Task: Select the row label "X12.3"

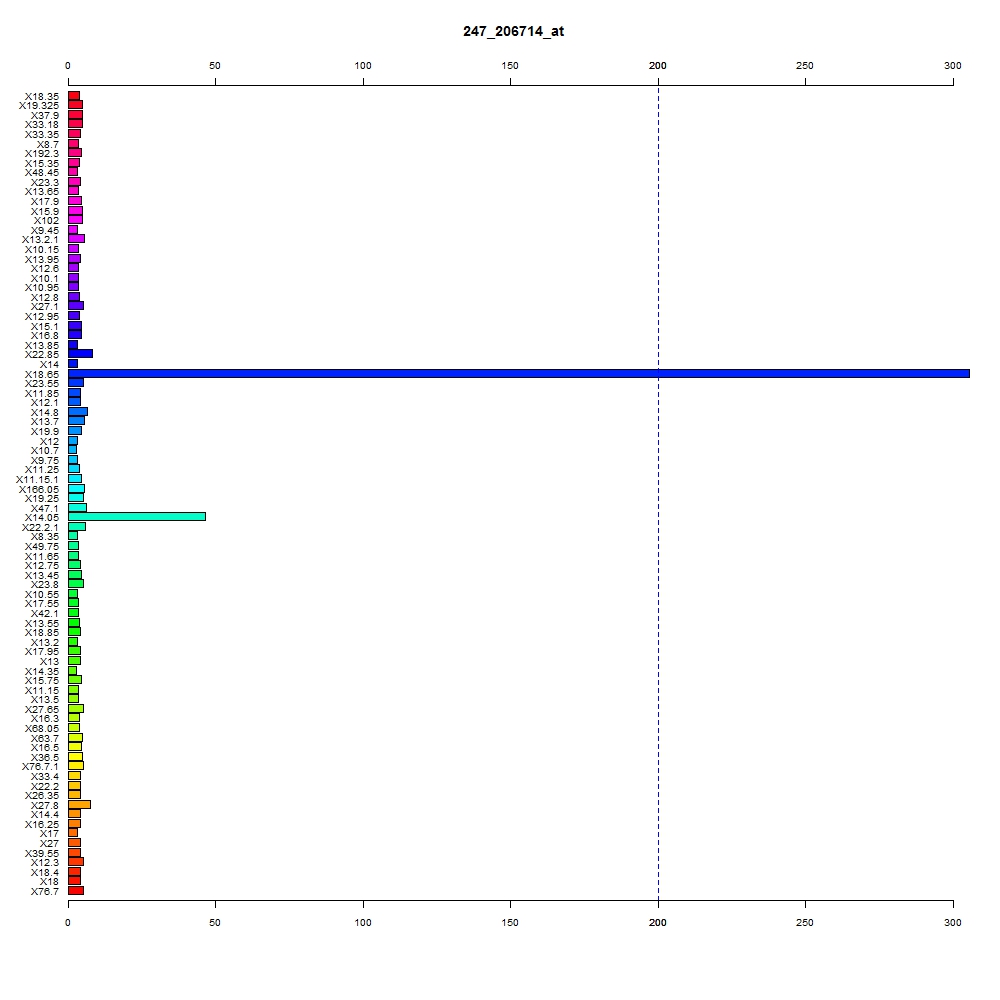Action: (45, 863)
